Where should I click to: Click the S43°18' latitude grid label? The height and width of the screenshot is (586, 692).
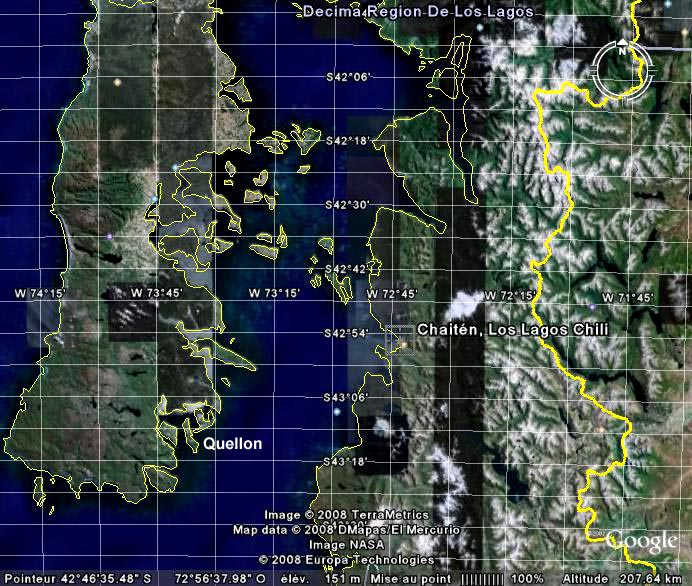pos(348,461)
